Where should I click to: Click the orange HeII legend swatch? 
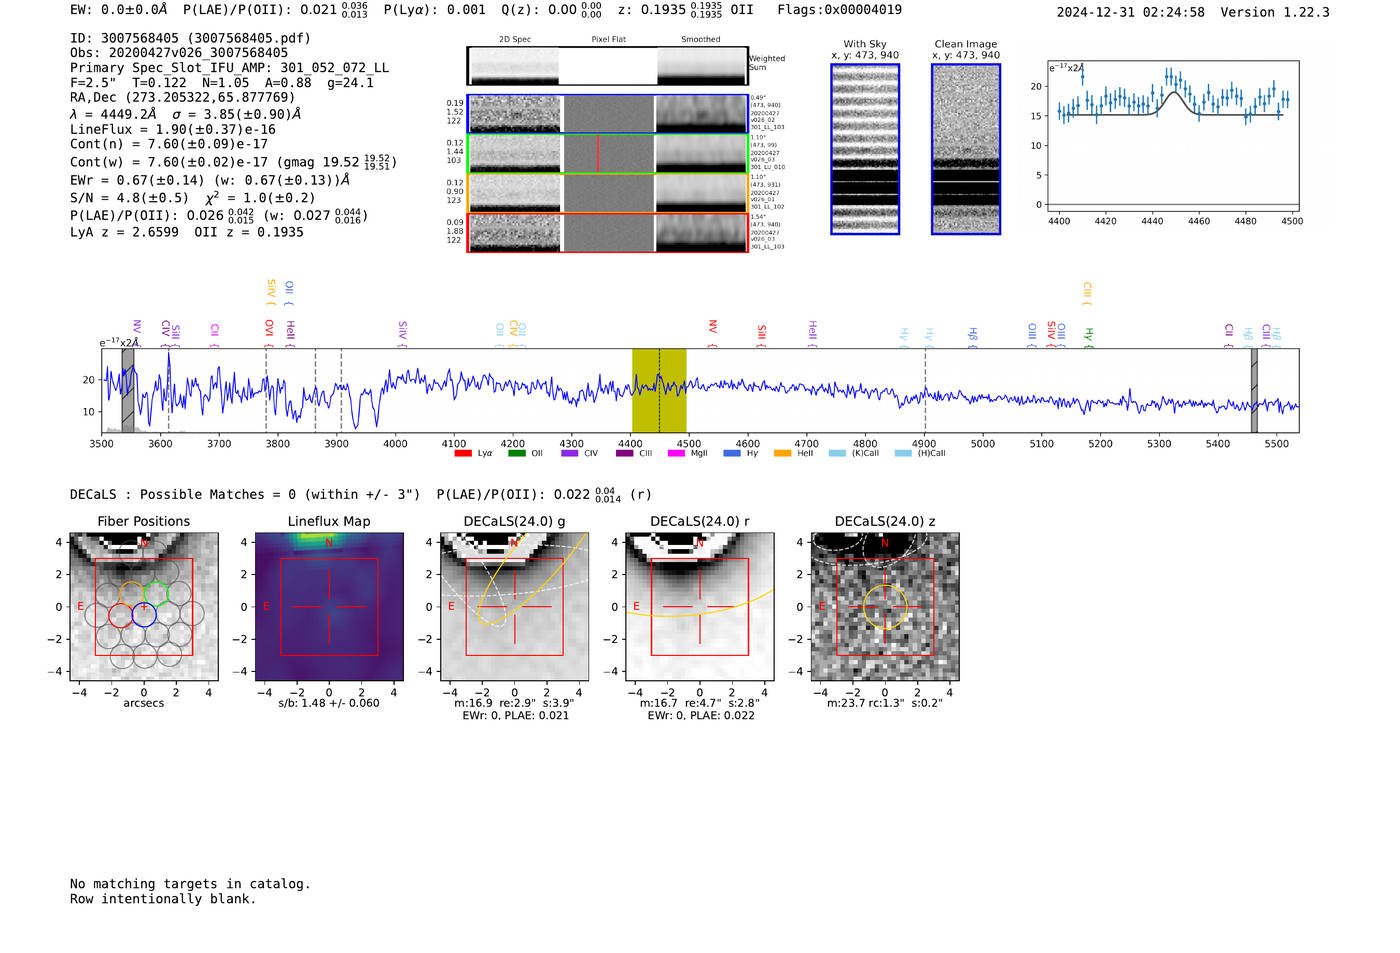pos(782,453)
